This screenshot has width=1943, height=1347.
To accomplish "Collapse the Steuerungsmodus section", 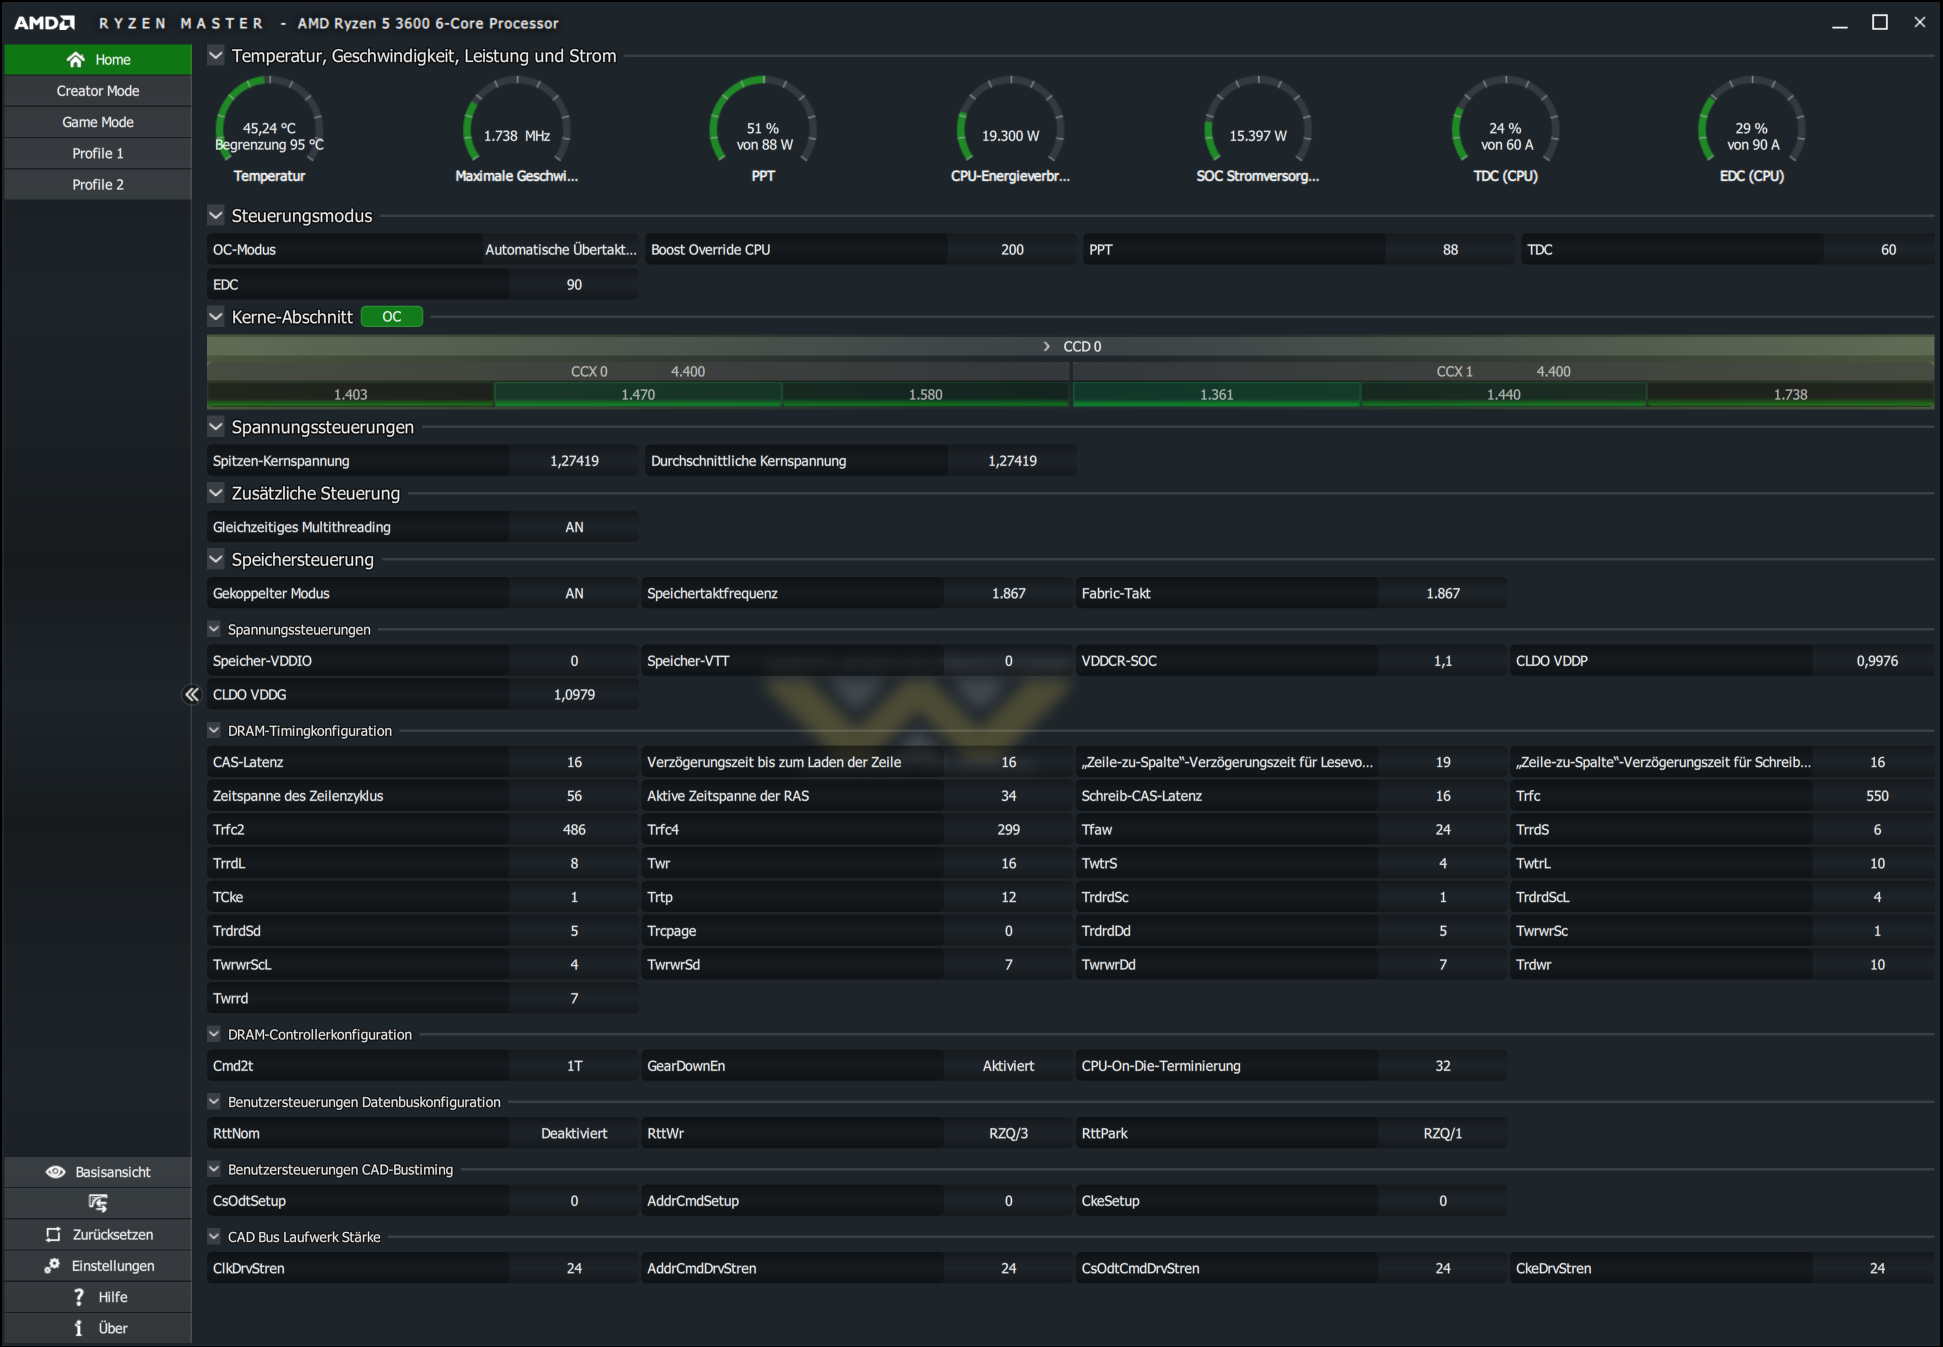I will [216, 216].
